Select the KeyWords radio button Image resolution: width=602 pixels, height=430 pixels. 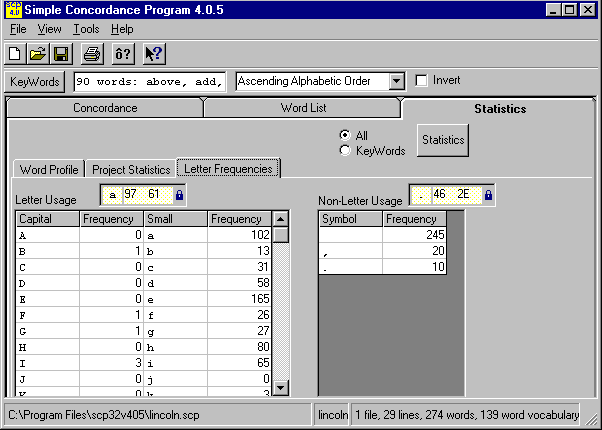pos(345,151)
